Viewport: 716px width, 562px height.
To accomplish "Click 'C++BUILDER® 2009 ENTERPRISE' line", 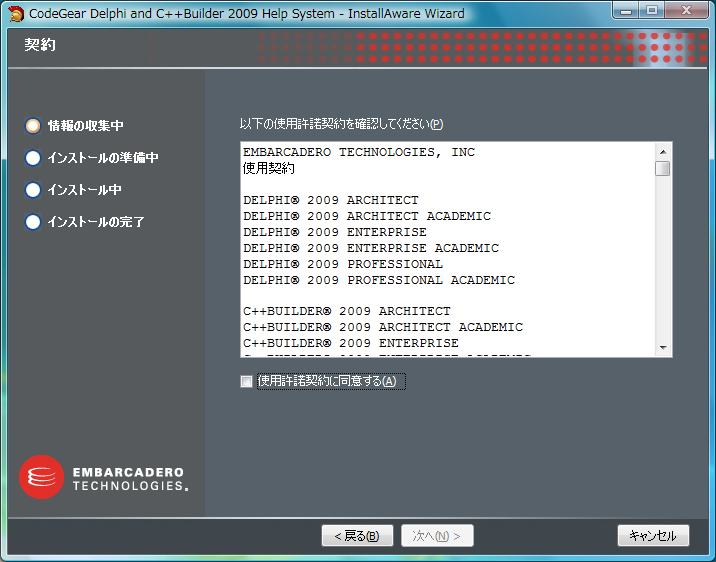I will point(351,343).
